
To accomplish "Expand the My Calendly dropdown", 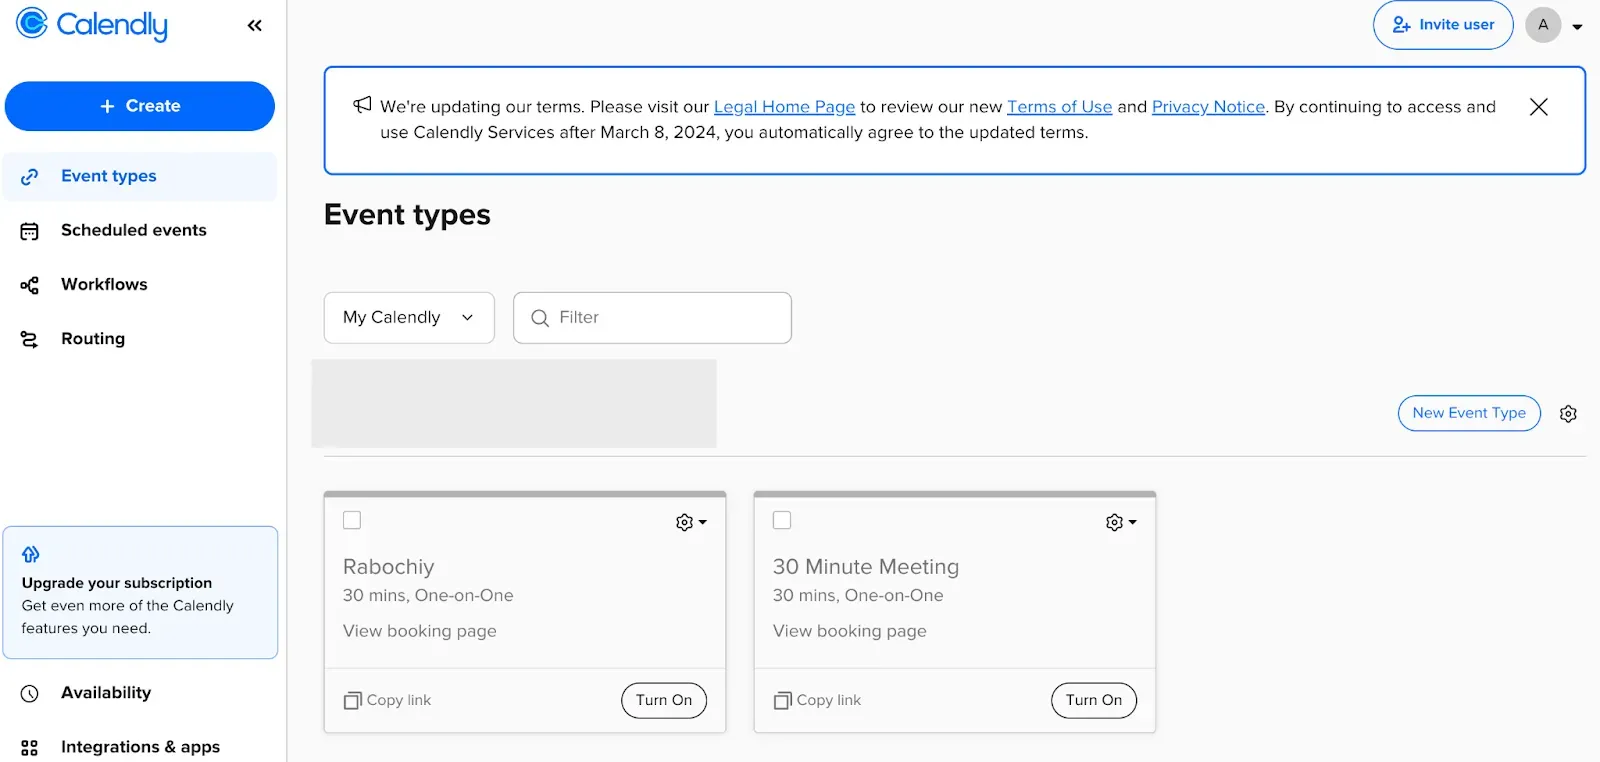I will pos(409,318).
